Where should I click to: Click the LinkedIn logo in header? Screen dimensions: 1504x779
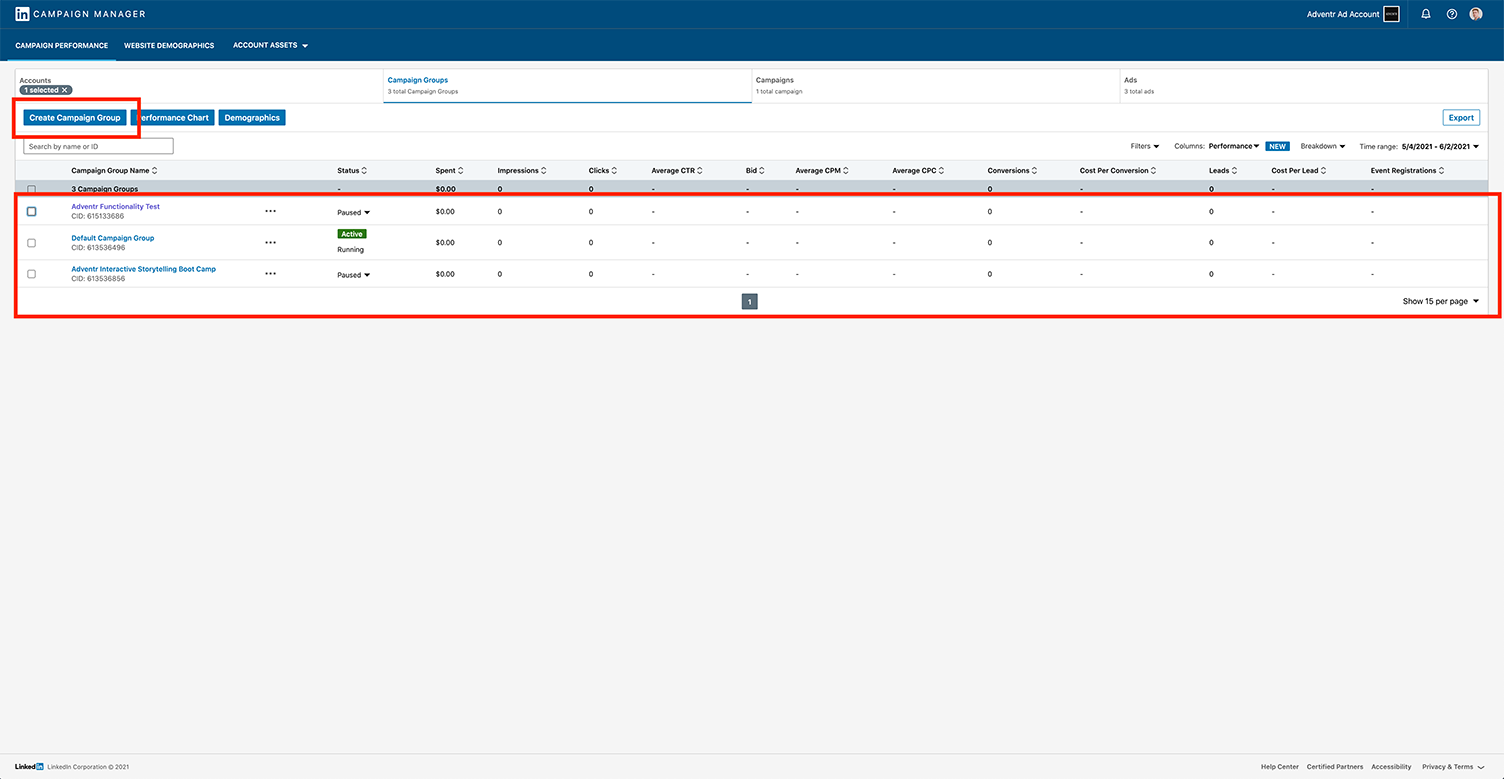(22, 14)
